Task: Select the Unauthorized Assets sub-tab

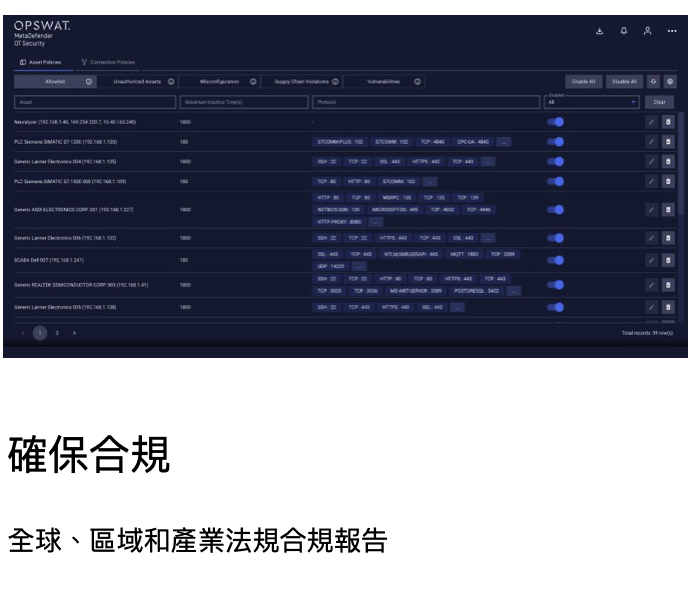Action: pyautogui.click(x=137, y=81)
